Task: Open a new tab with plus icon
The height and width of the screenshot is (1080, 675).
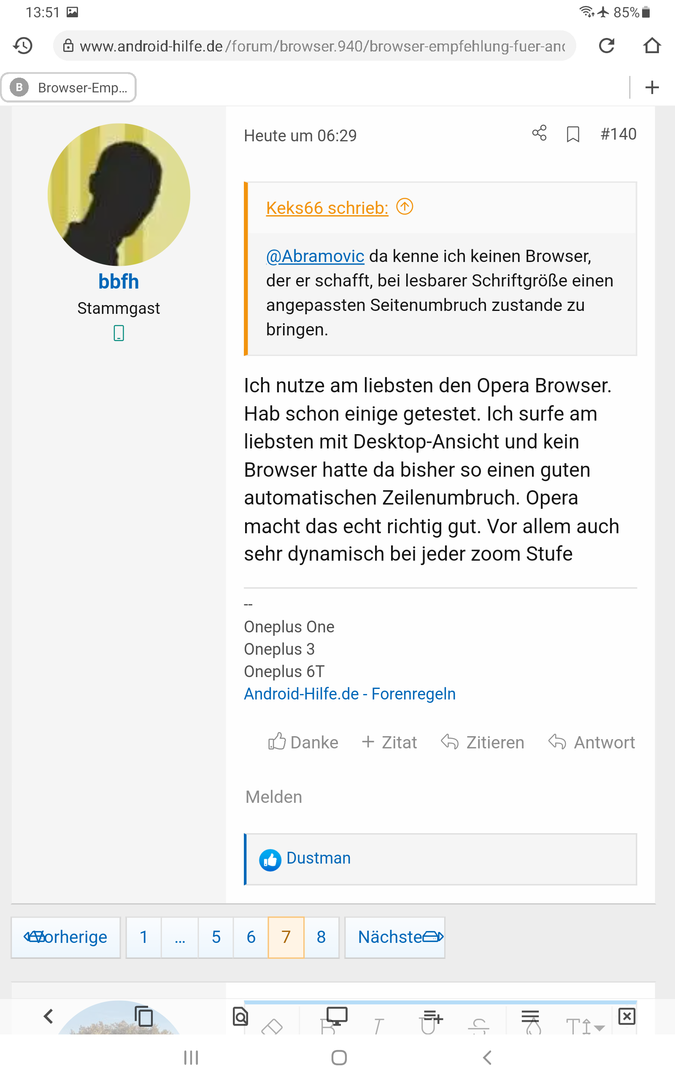Action: point(652,87)
